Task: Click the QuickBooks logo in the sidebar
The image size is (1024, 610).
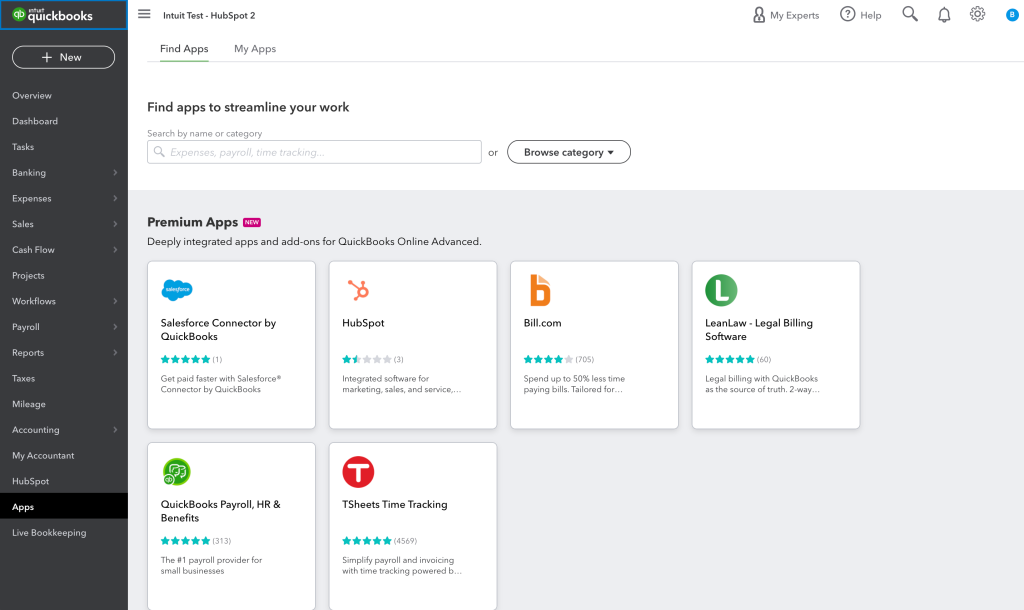Action: [x=53, y=15]
